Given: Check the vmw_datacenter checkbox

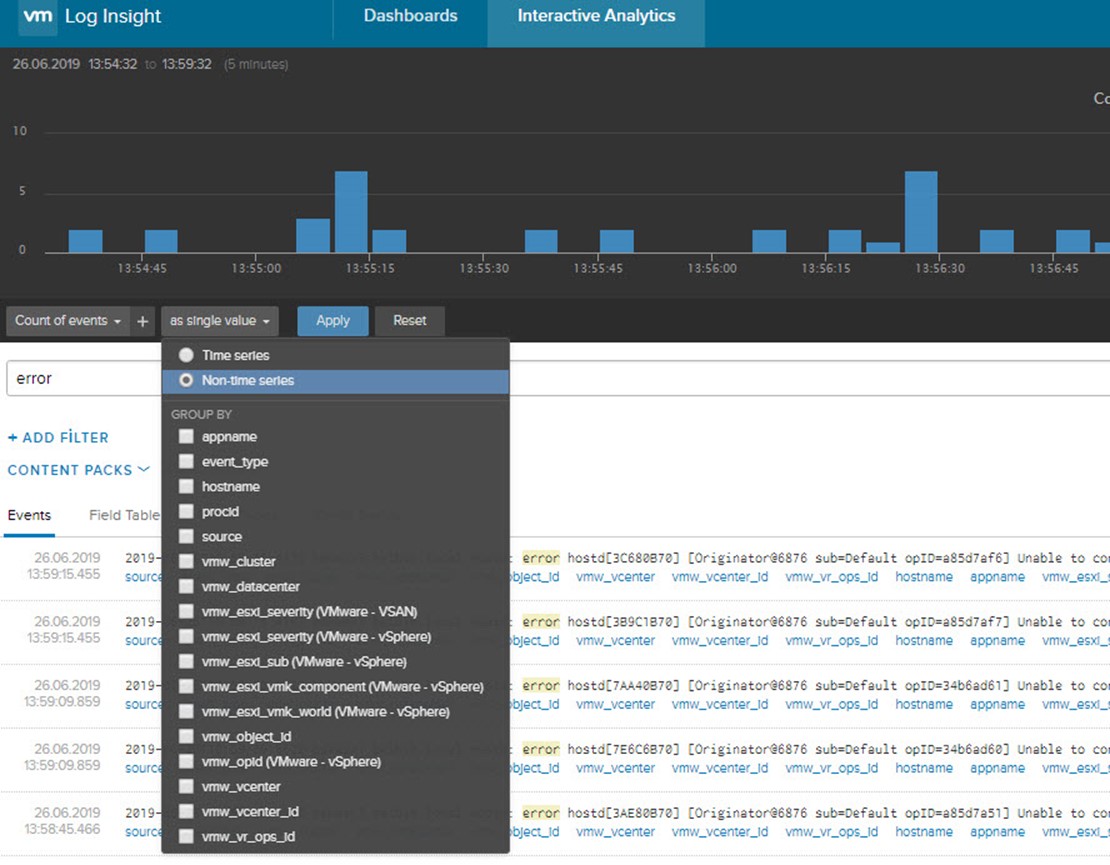Looking at the screenshot, I should coord(186,586).
